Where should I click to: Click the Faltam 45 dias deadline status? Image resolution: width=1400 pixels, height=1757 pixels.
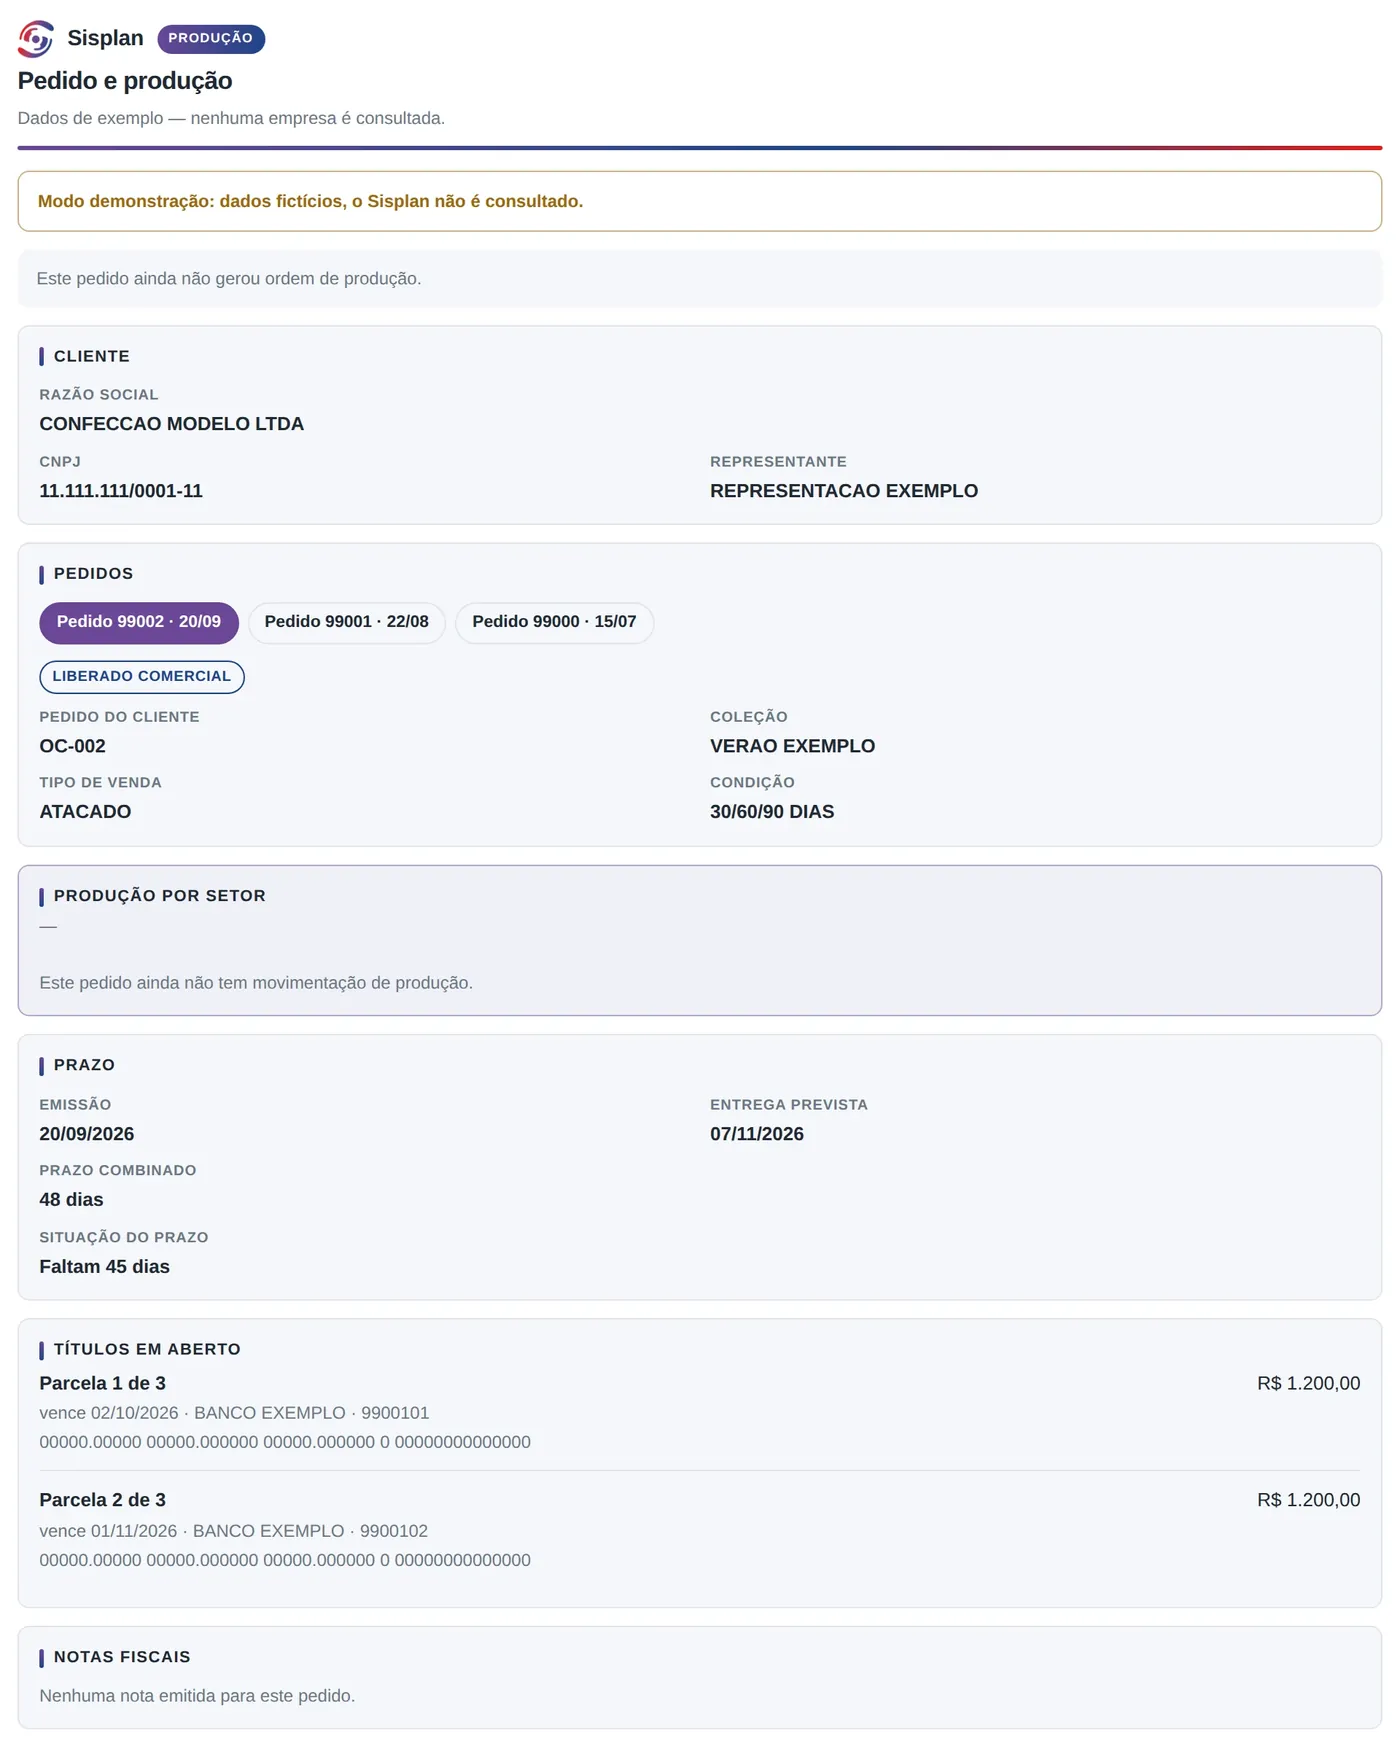(104, 1267)
